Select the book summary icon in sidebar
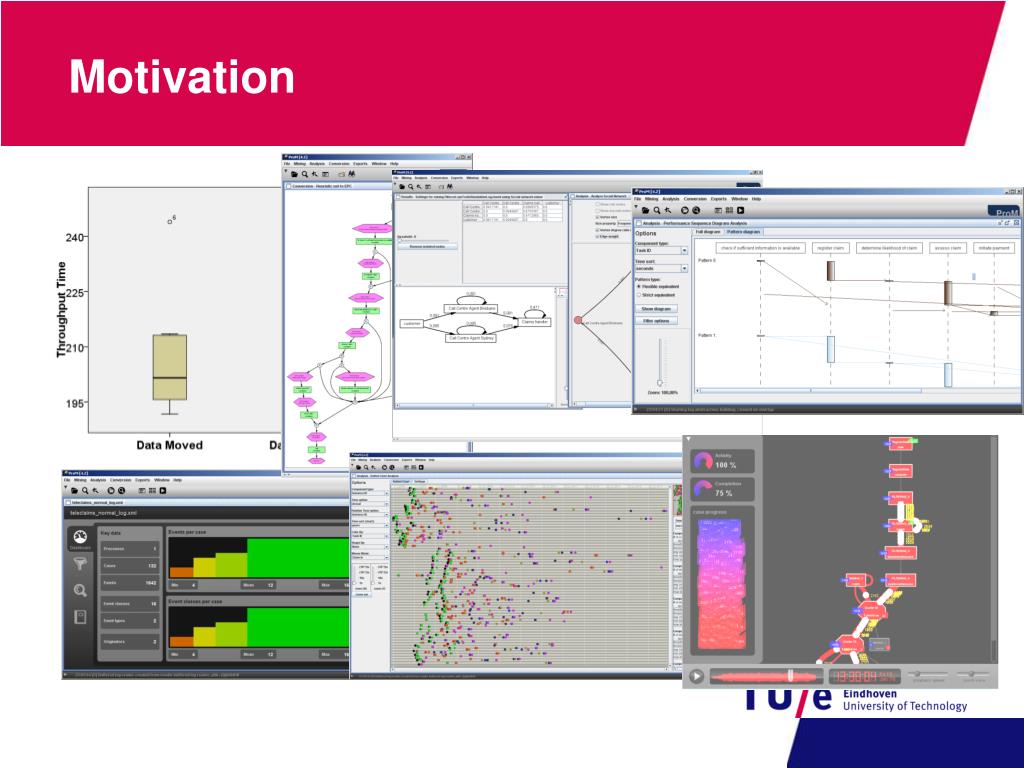Screen dimensions: 1024x768 (80, 616)
